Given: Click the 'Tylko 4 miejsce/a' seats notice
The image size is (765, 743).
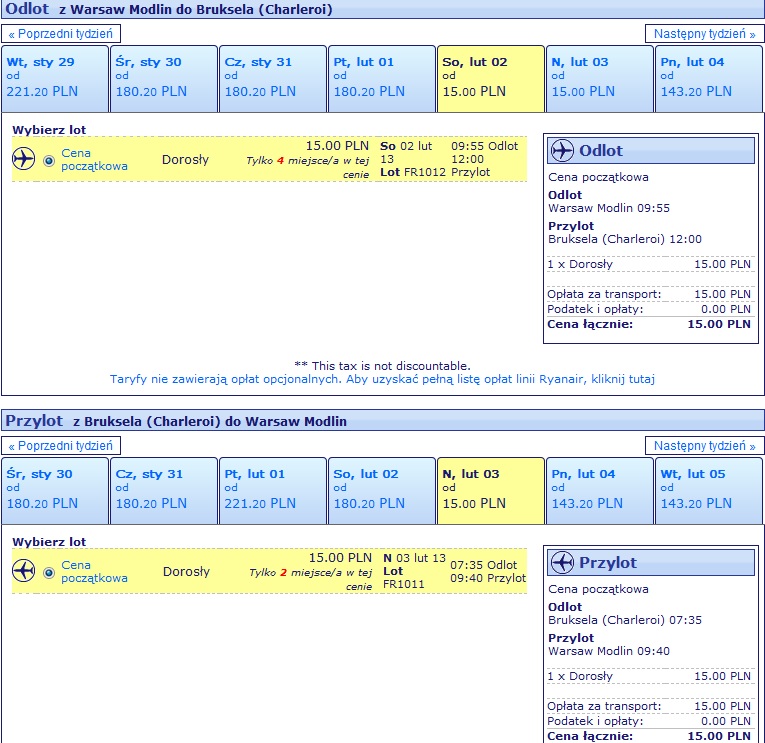Looking at the screenshot, I should [x=307, y=167].
